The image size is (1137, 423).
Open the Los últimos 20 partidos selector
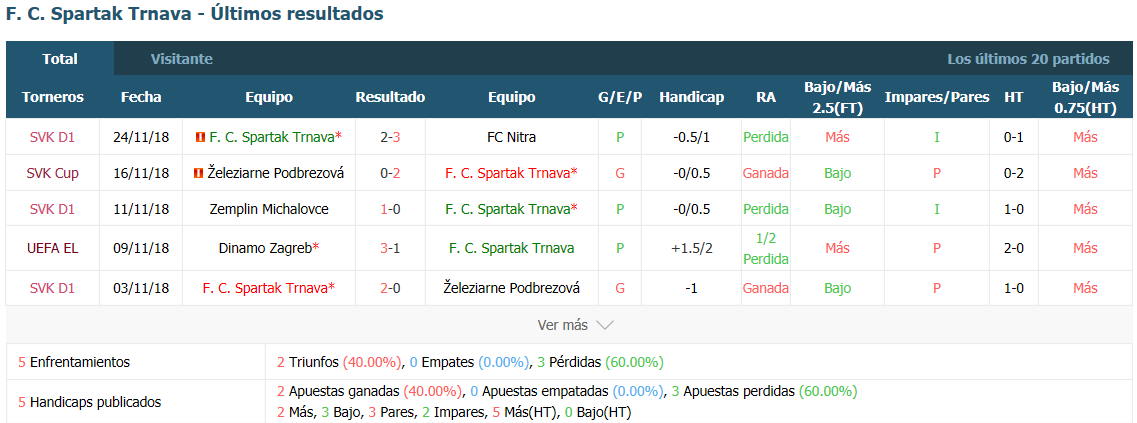(x=1028, y=59)
